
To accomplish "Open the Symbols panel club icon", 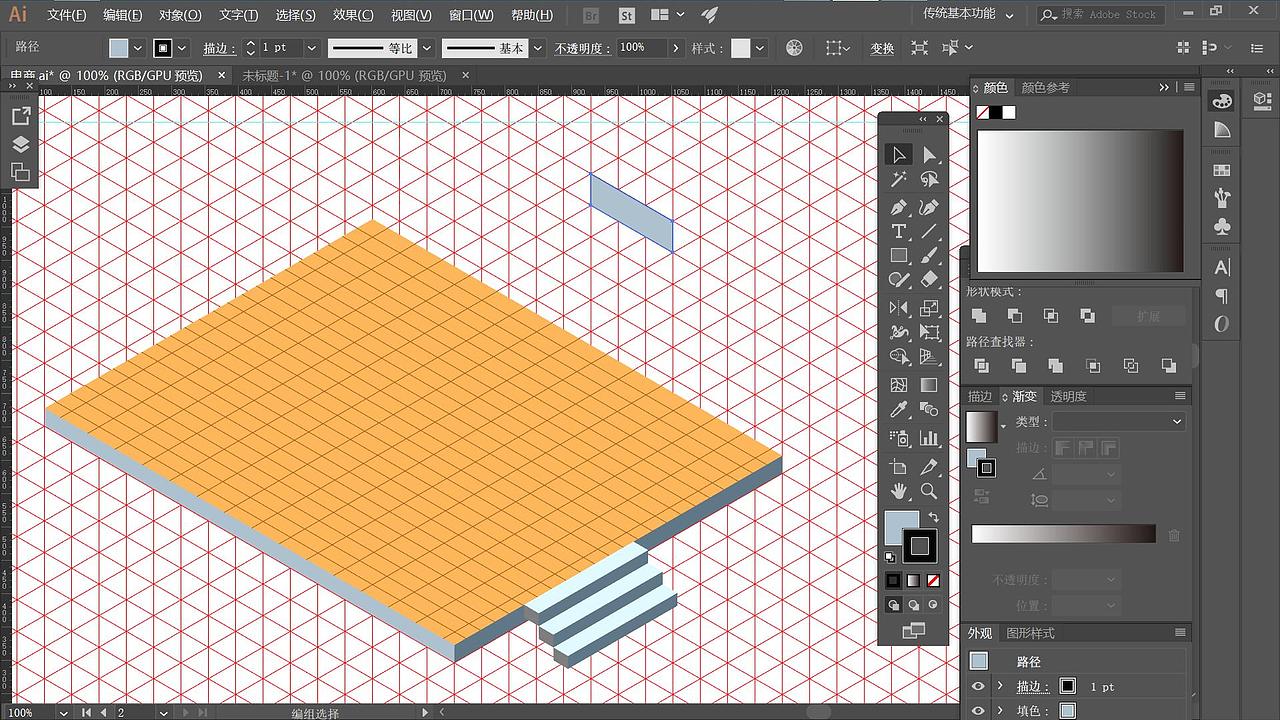I will point(1221,227).
